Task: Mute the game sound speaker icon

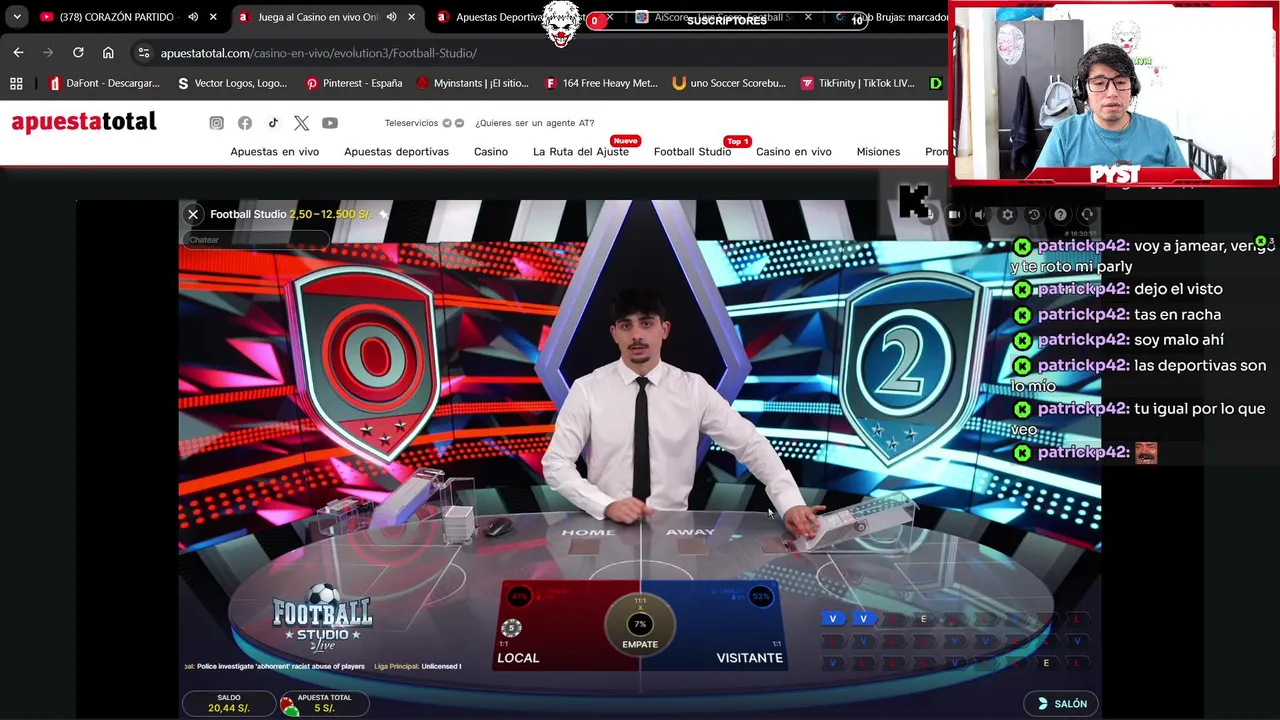Action: [981, 214]
